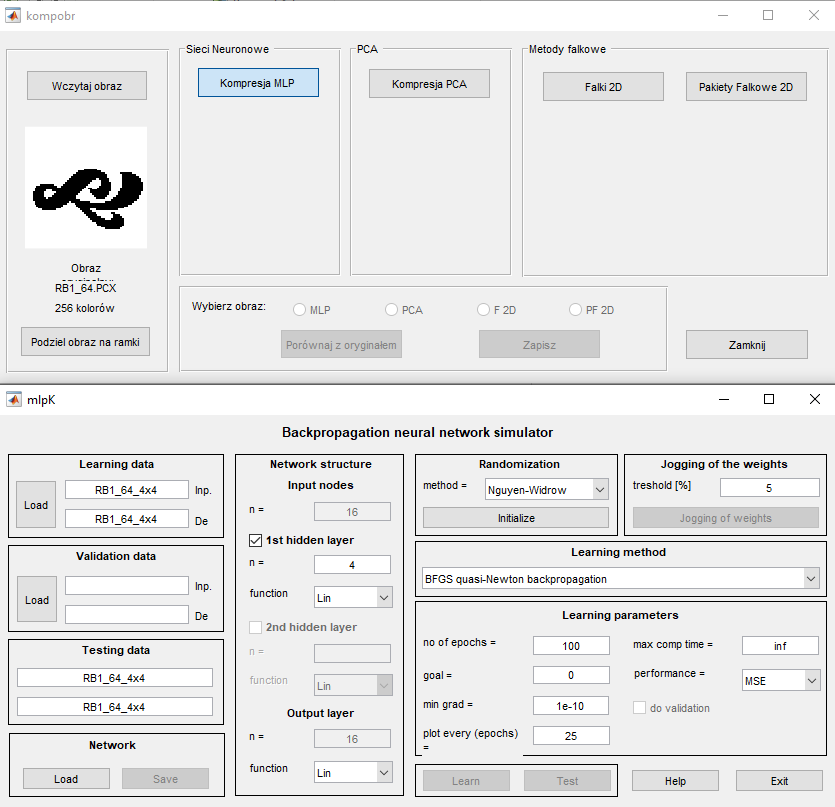The height and width of the screenshot is (807, 835).
Task: Launch Falki 2D wavelet method
Action: pos(603,87)
